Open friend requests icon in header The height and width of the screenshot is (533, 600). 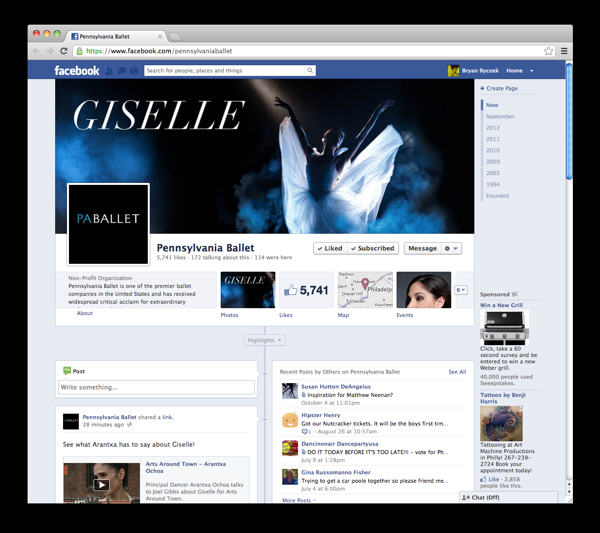click(109, 71)
